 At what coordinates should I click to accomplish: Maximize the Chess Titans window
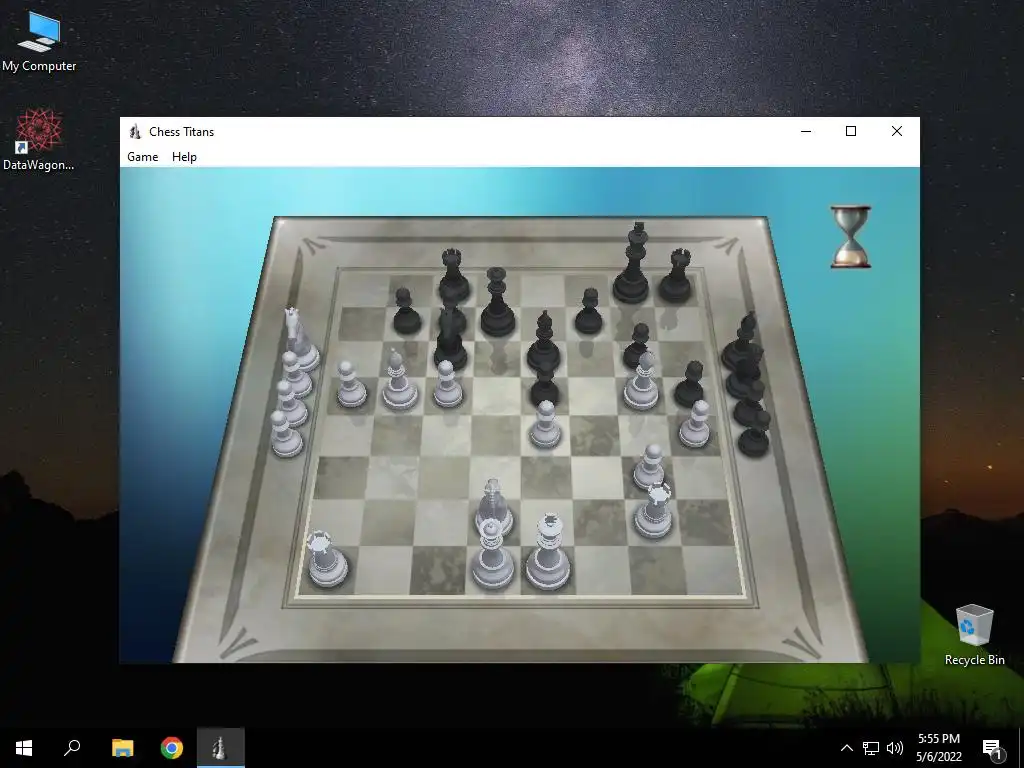click(x=851, y=131)
